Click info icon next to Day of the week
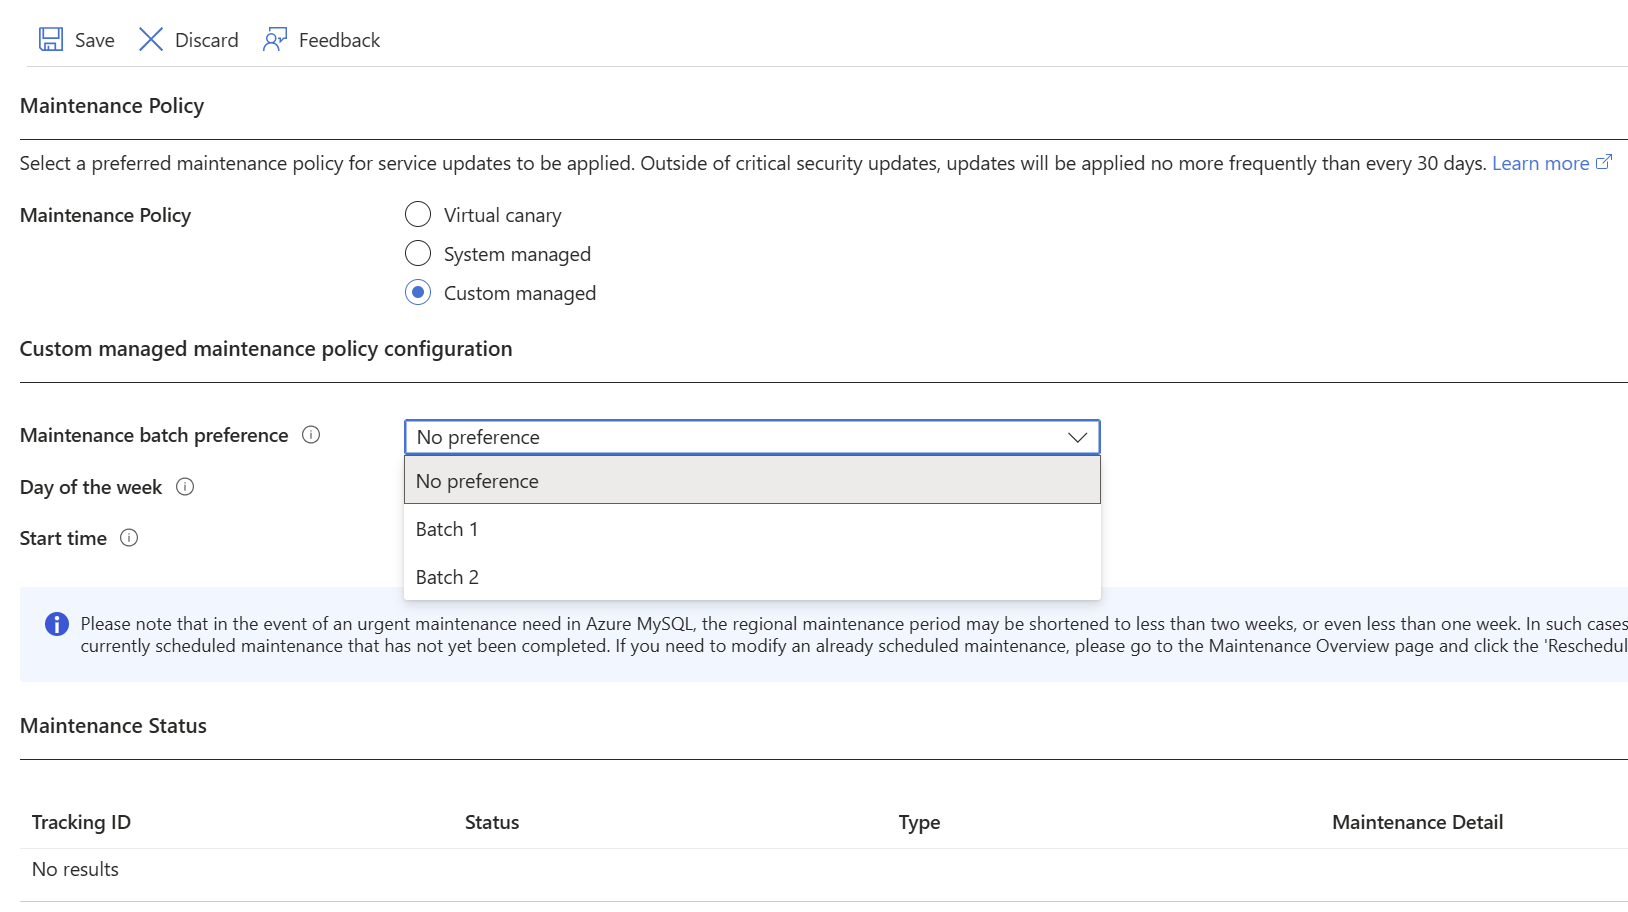 185,487
